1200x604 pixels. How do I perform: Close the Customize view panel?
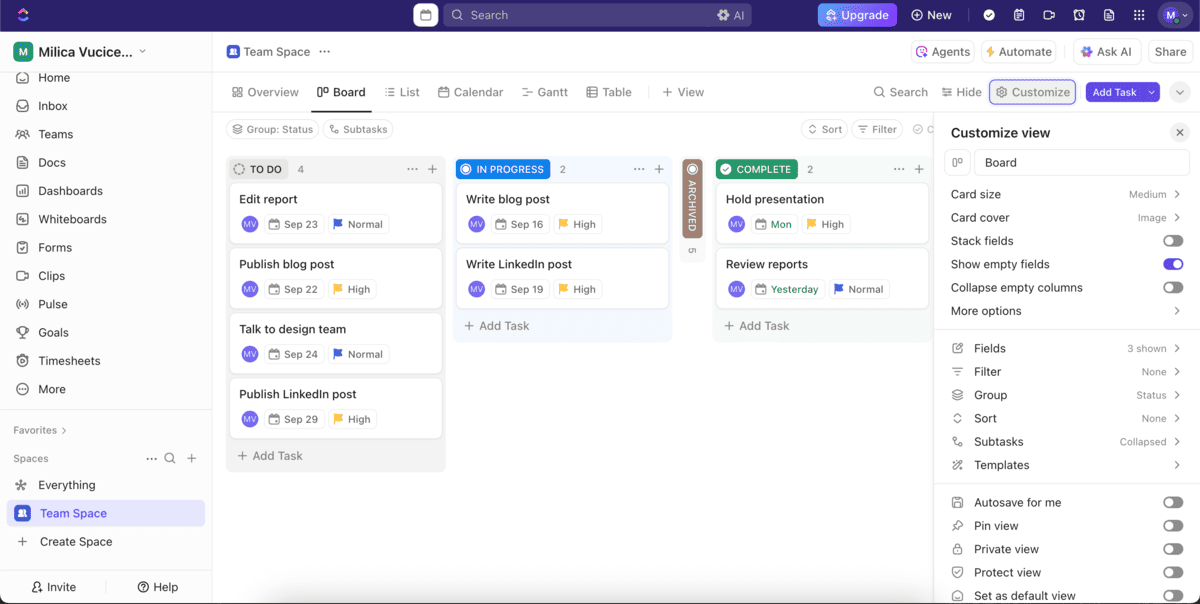pos(1180,133)
